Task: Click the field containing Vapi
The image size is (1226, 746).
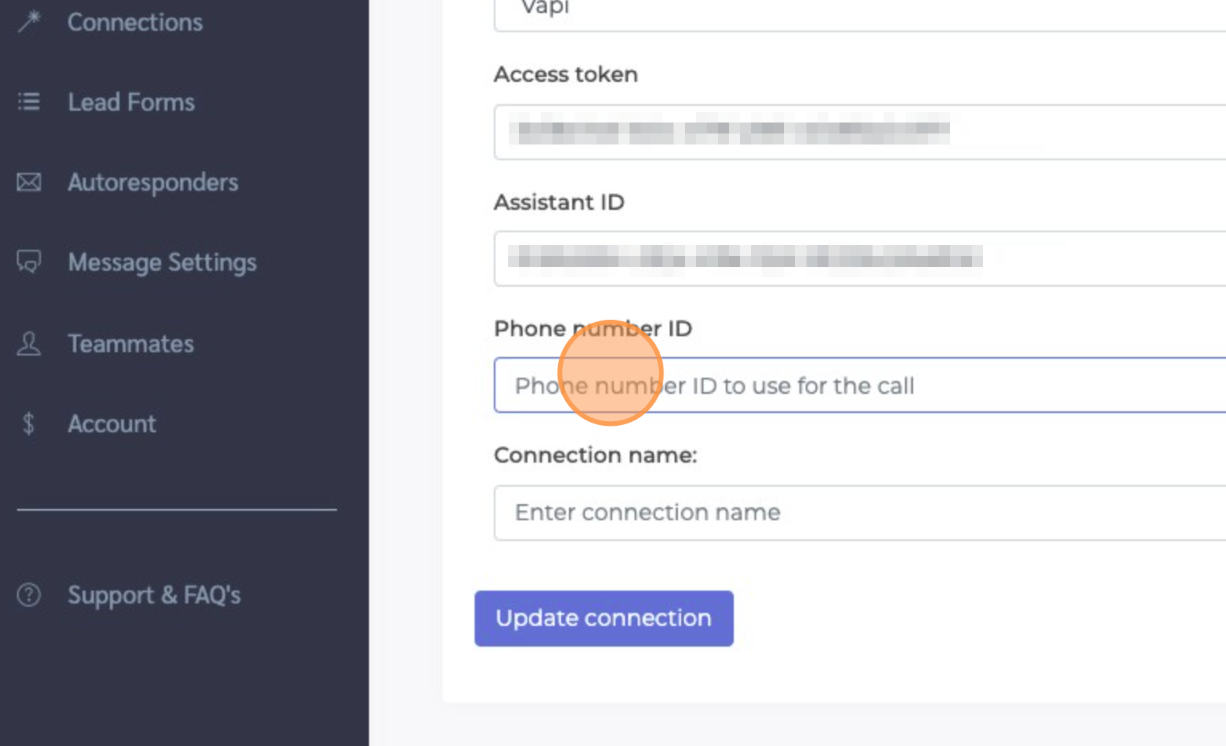Action: coord(860,10)
